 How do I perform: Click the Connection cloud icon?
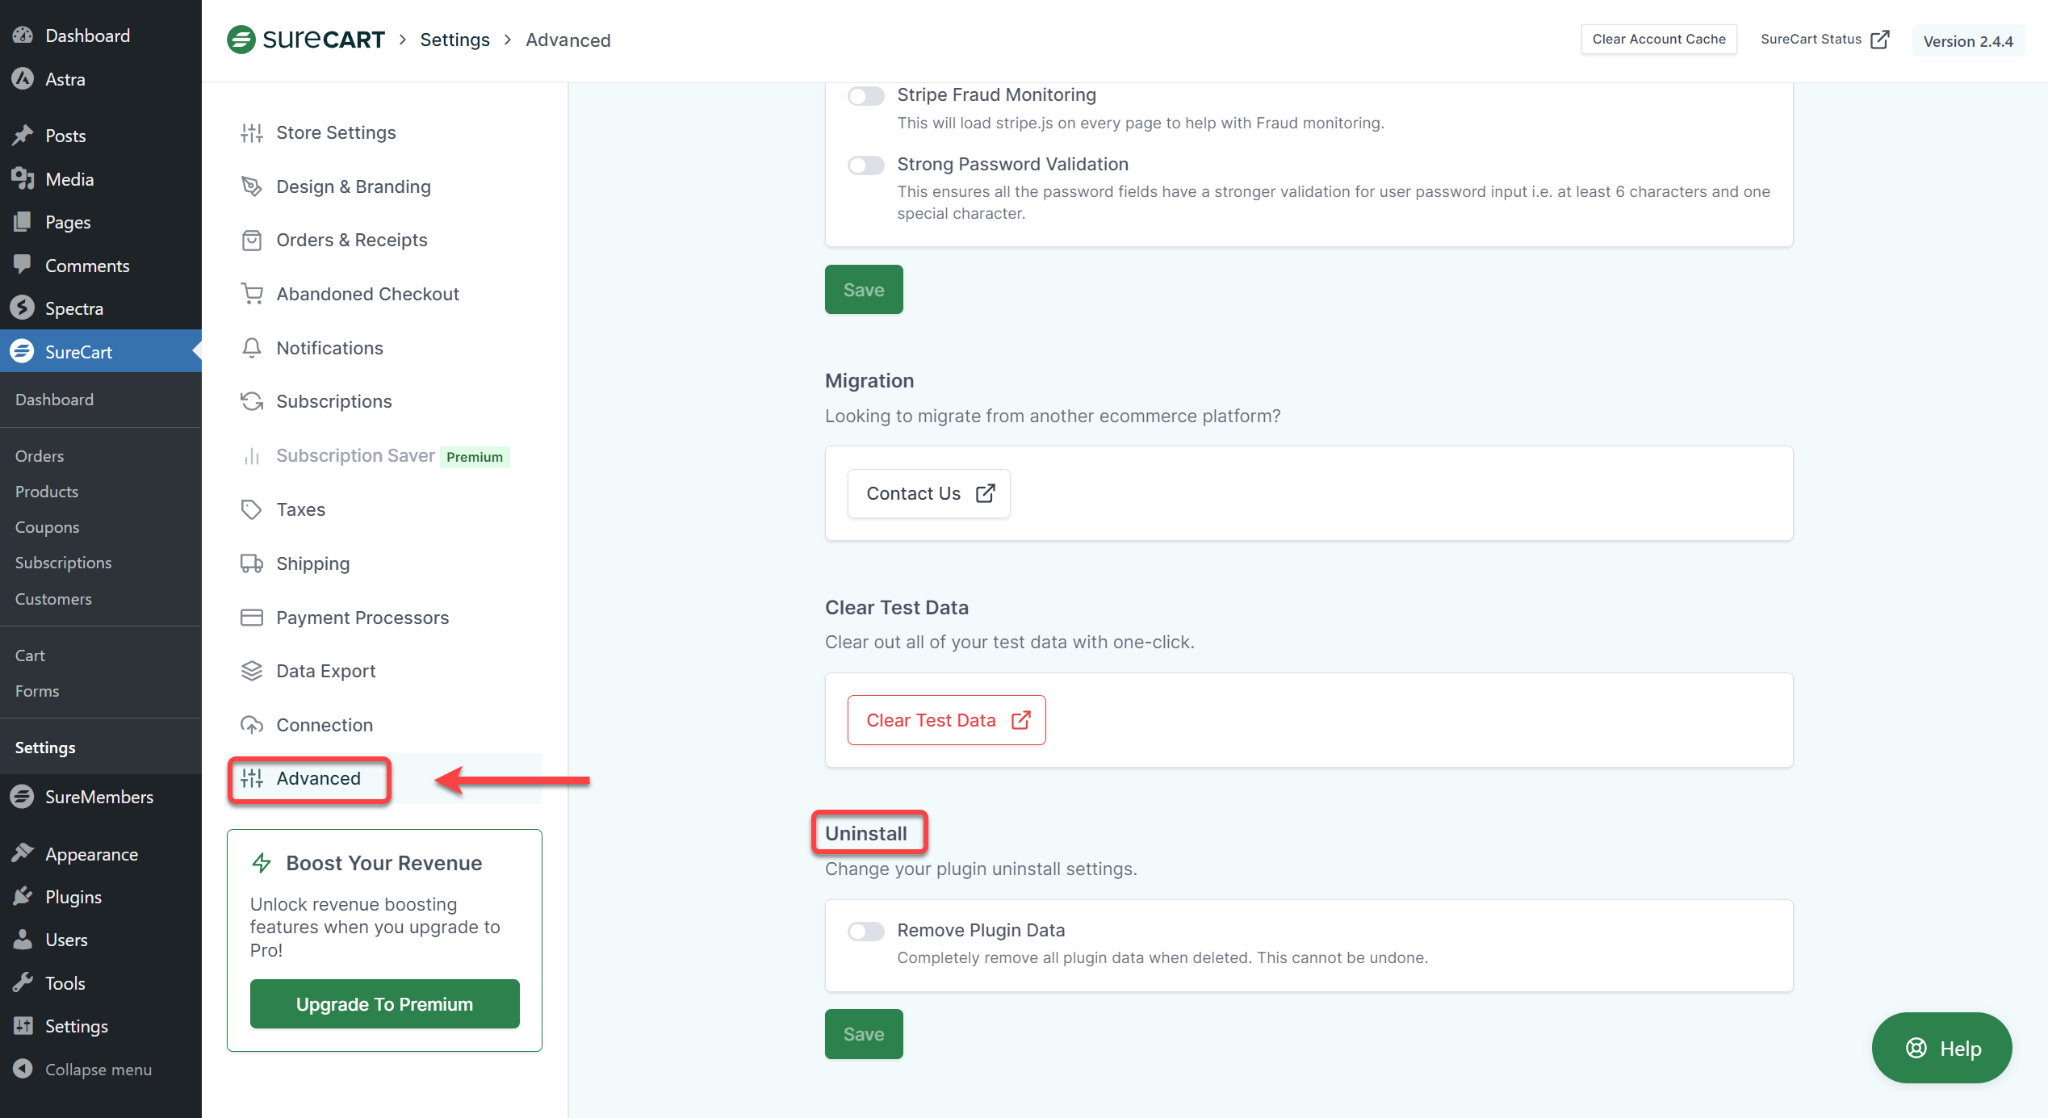tap(252, 724)
